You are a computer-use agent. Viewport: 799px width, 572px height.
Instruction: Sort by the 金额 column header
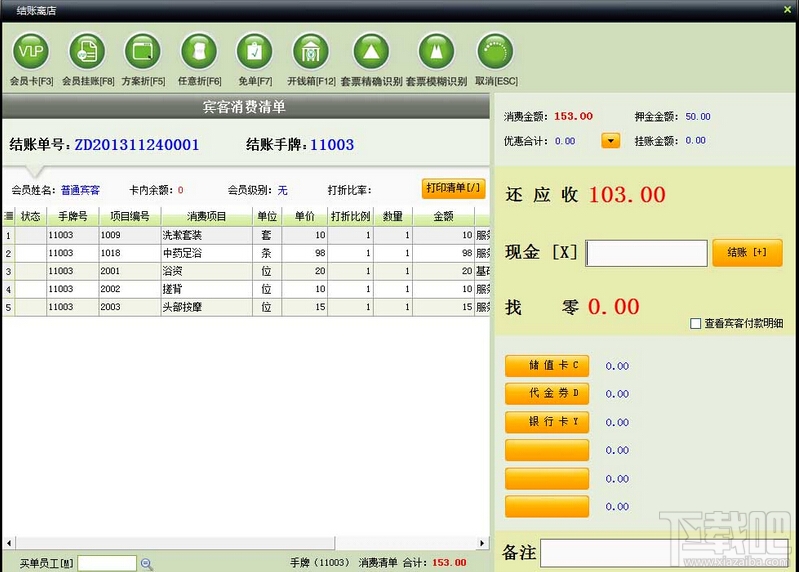[x=443, y=216]
